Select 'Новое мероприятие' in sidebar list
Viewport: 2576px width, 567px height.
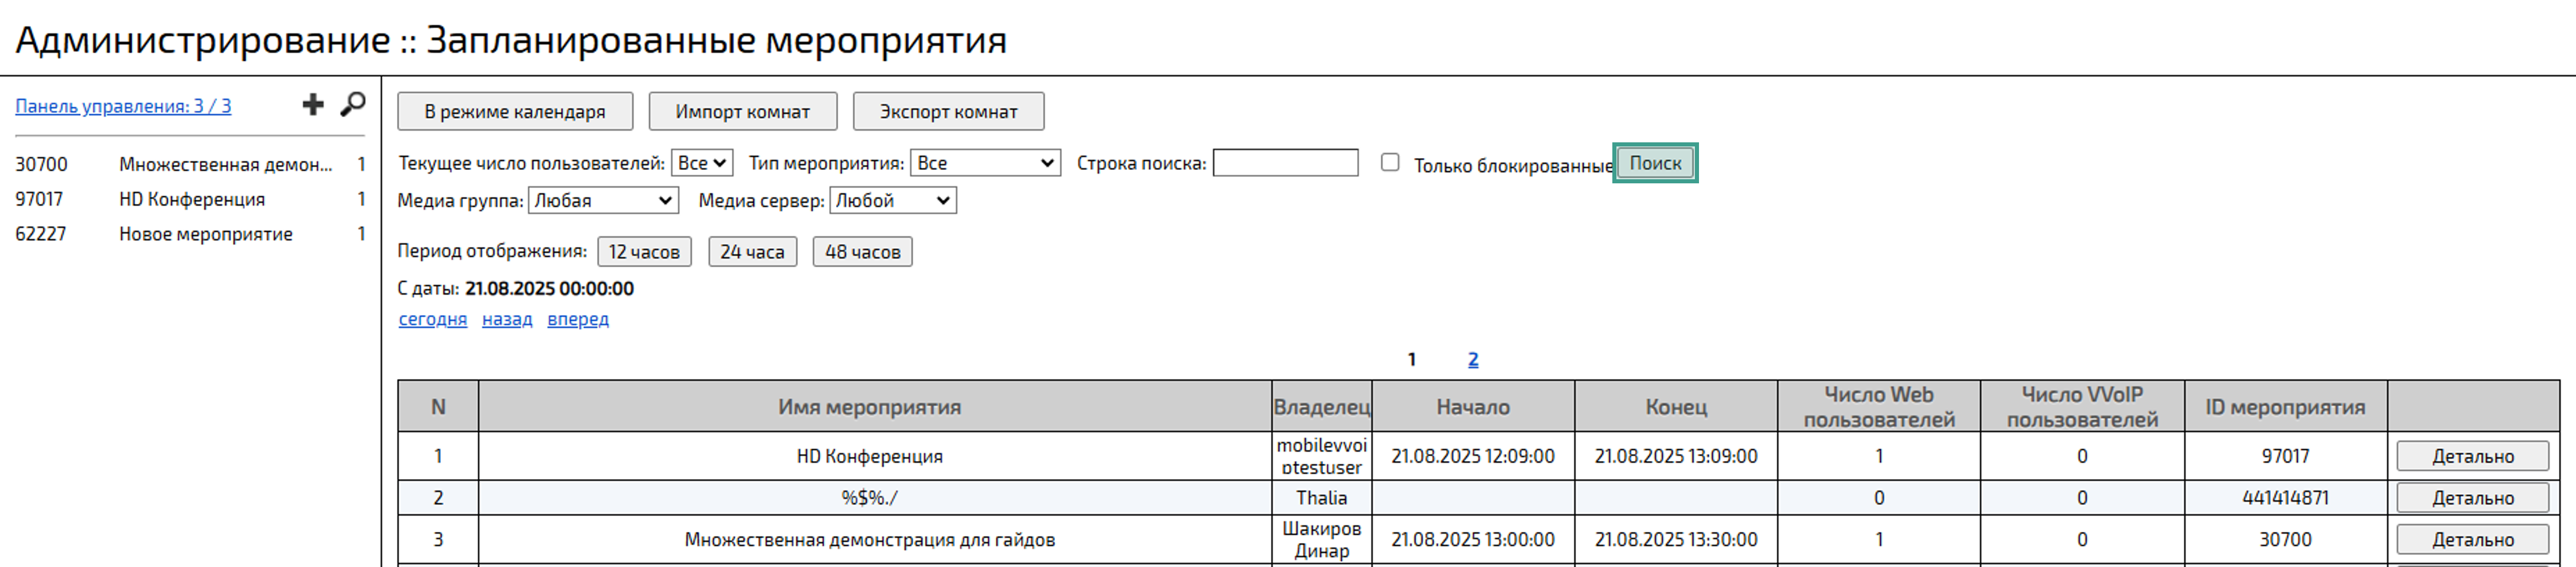click(206, 234)
